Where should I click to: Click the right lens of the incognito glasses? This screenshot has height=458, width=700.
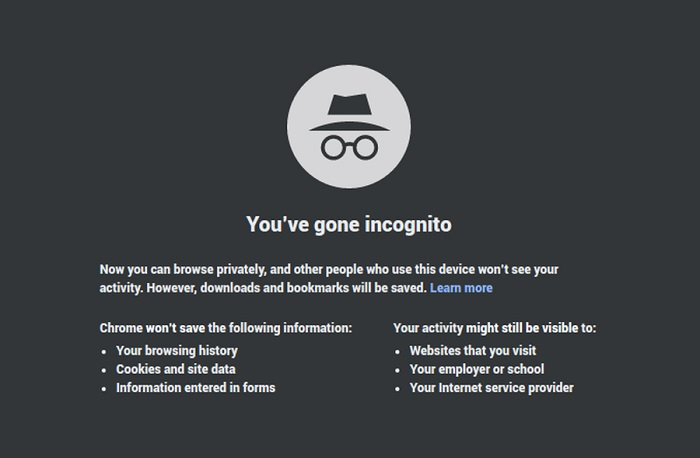coord(366,147)
